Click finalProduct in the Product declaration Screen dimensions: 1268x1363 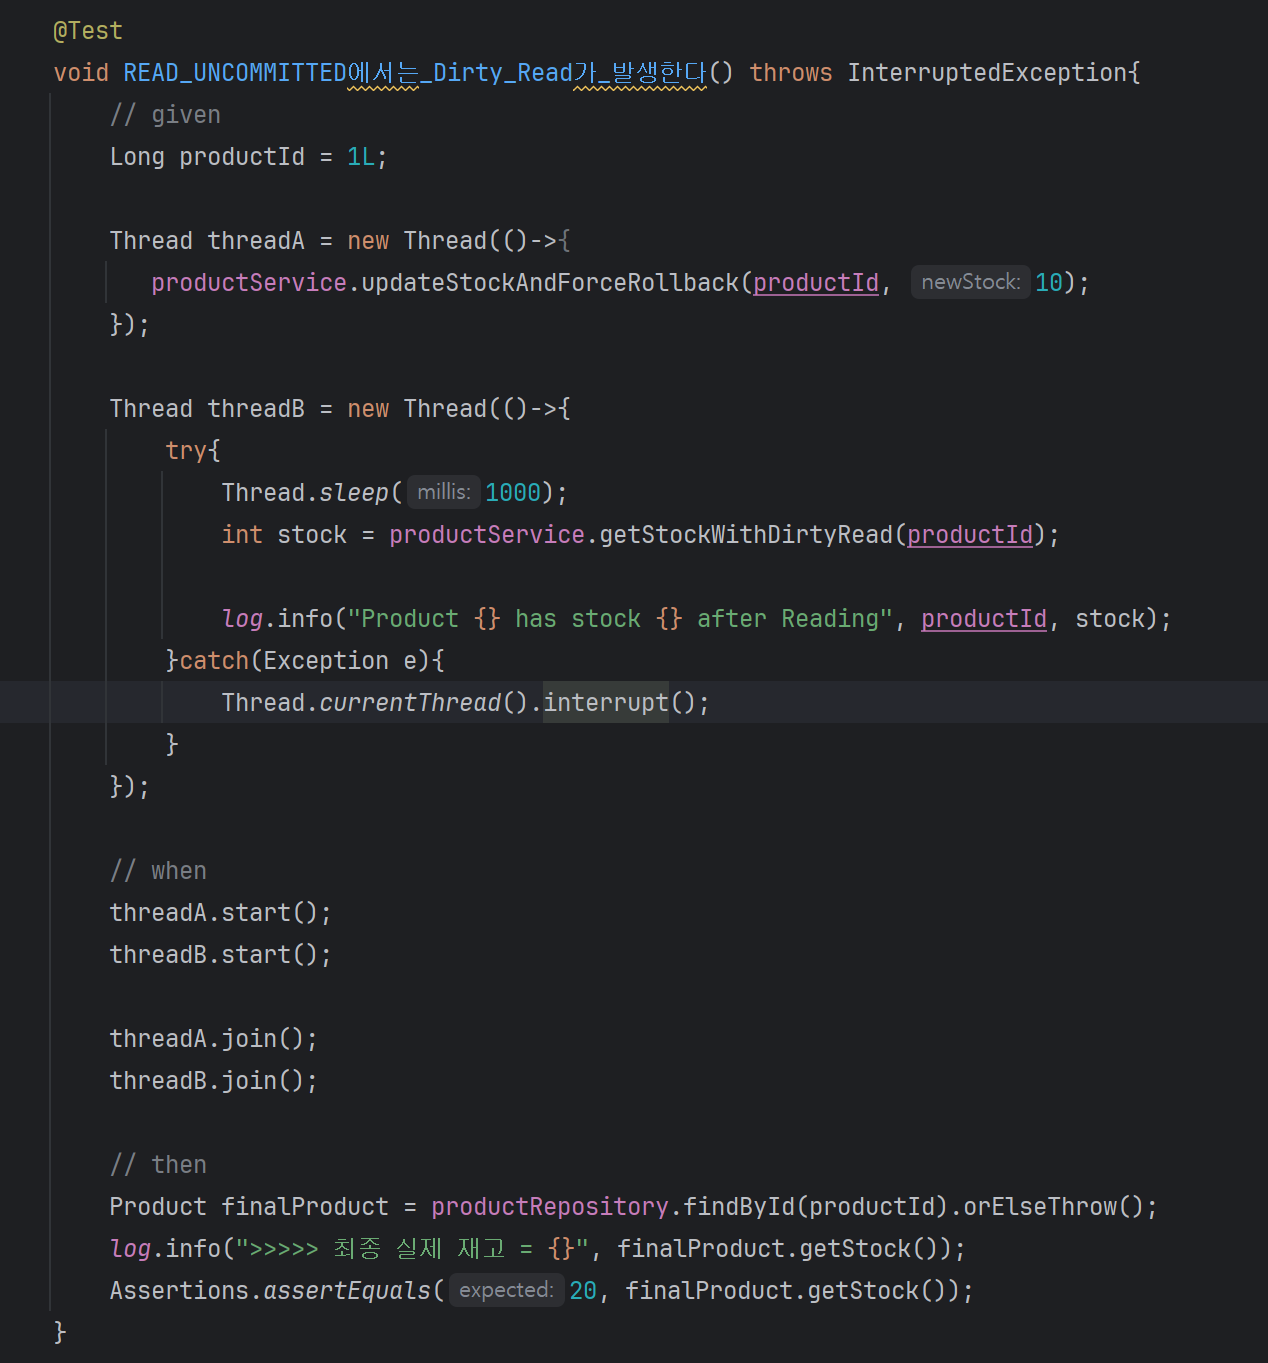point(305,1207)
